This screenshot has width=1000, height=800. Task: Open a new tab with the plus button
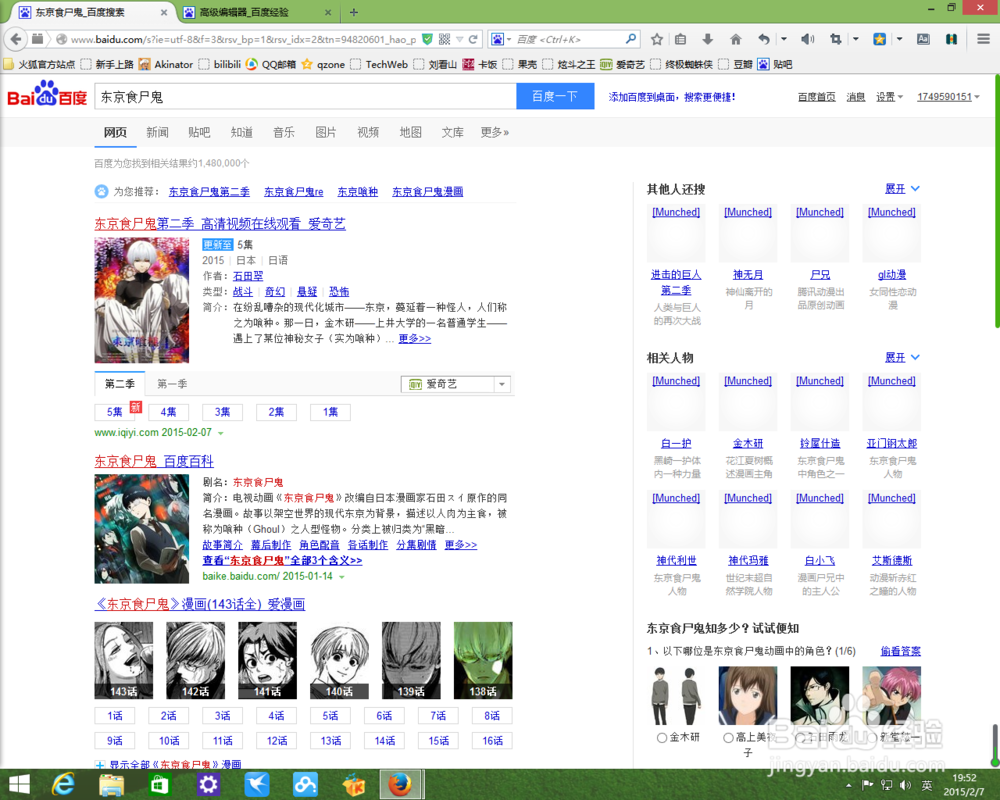coord(354,12)
